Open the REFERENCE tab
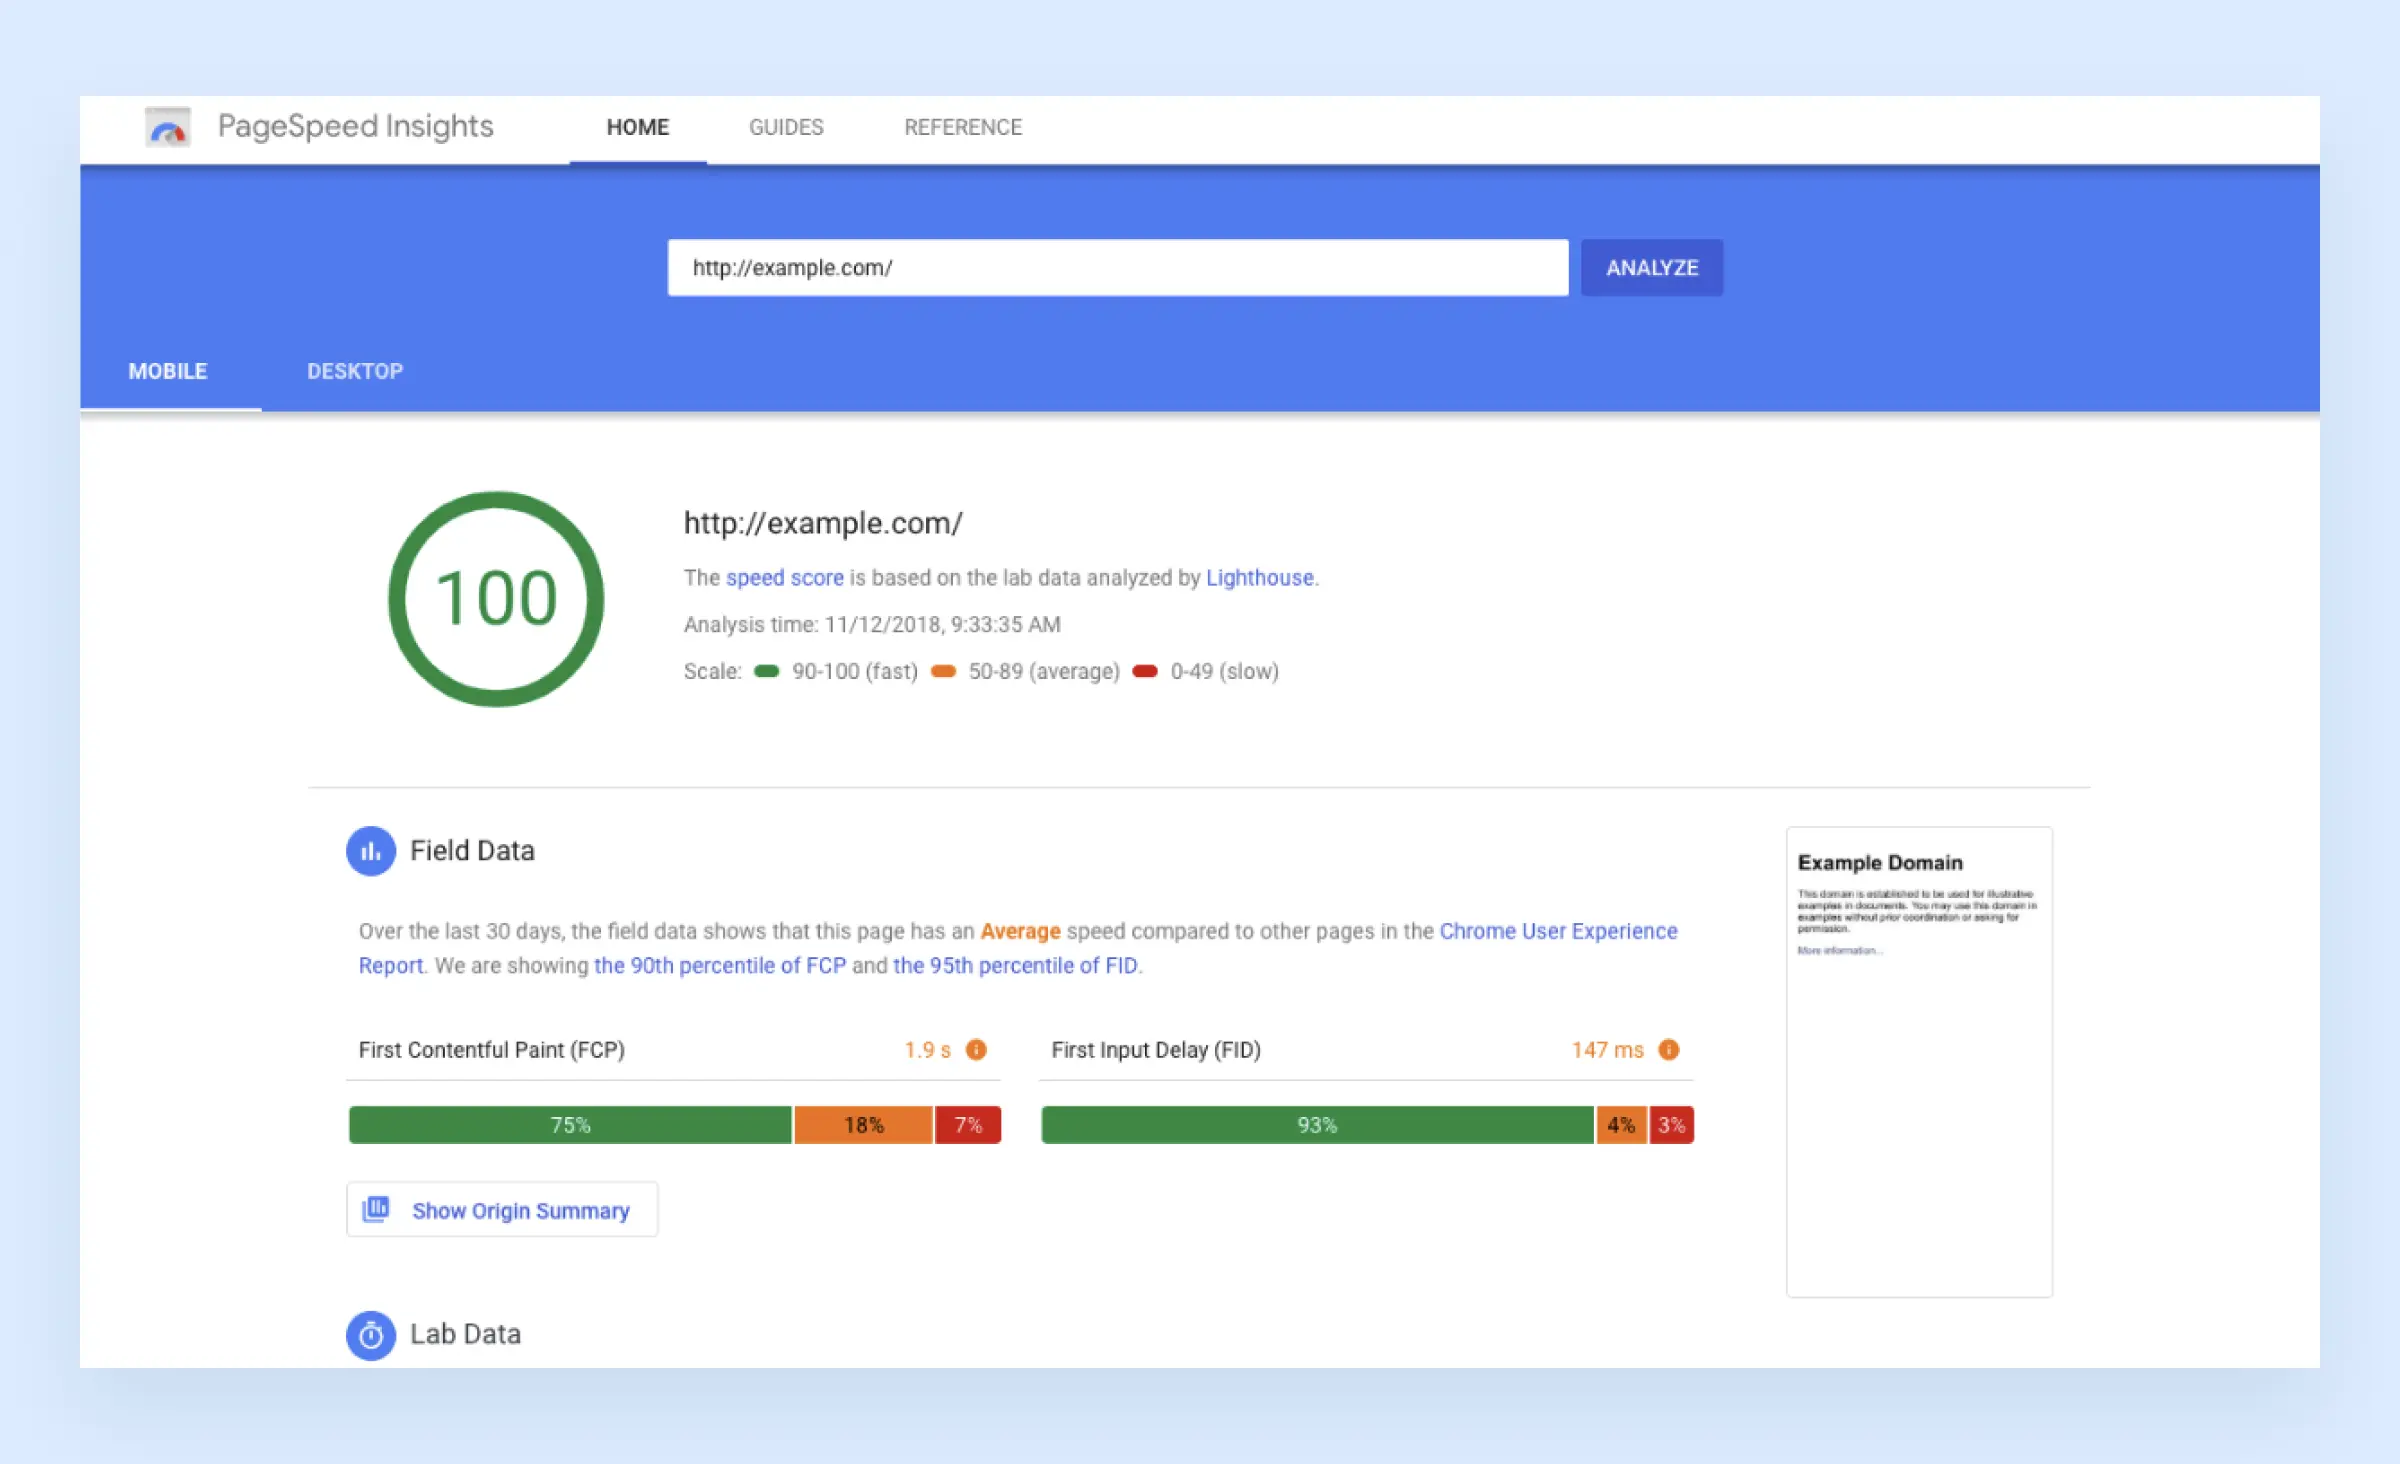2400x1464 pixels. point(963,128)
